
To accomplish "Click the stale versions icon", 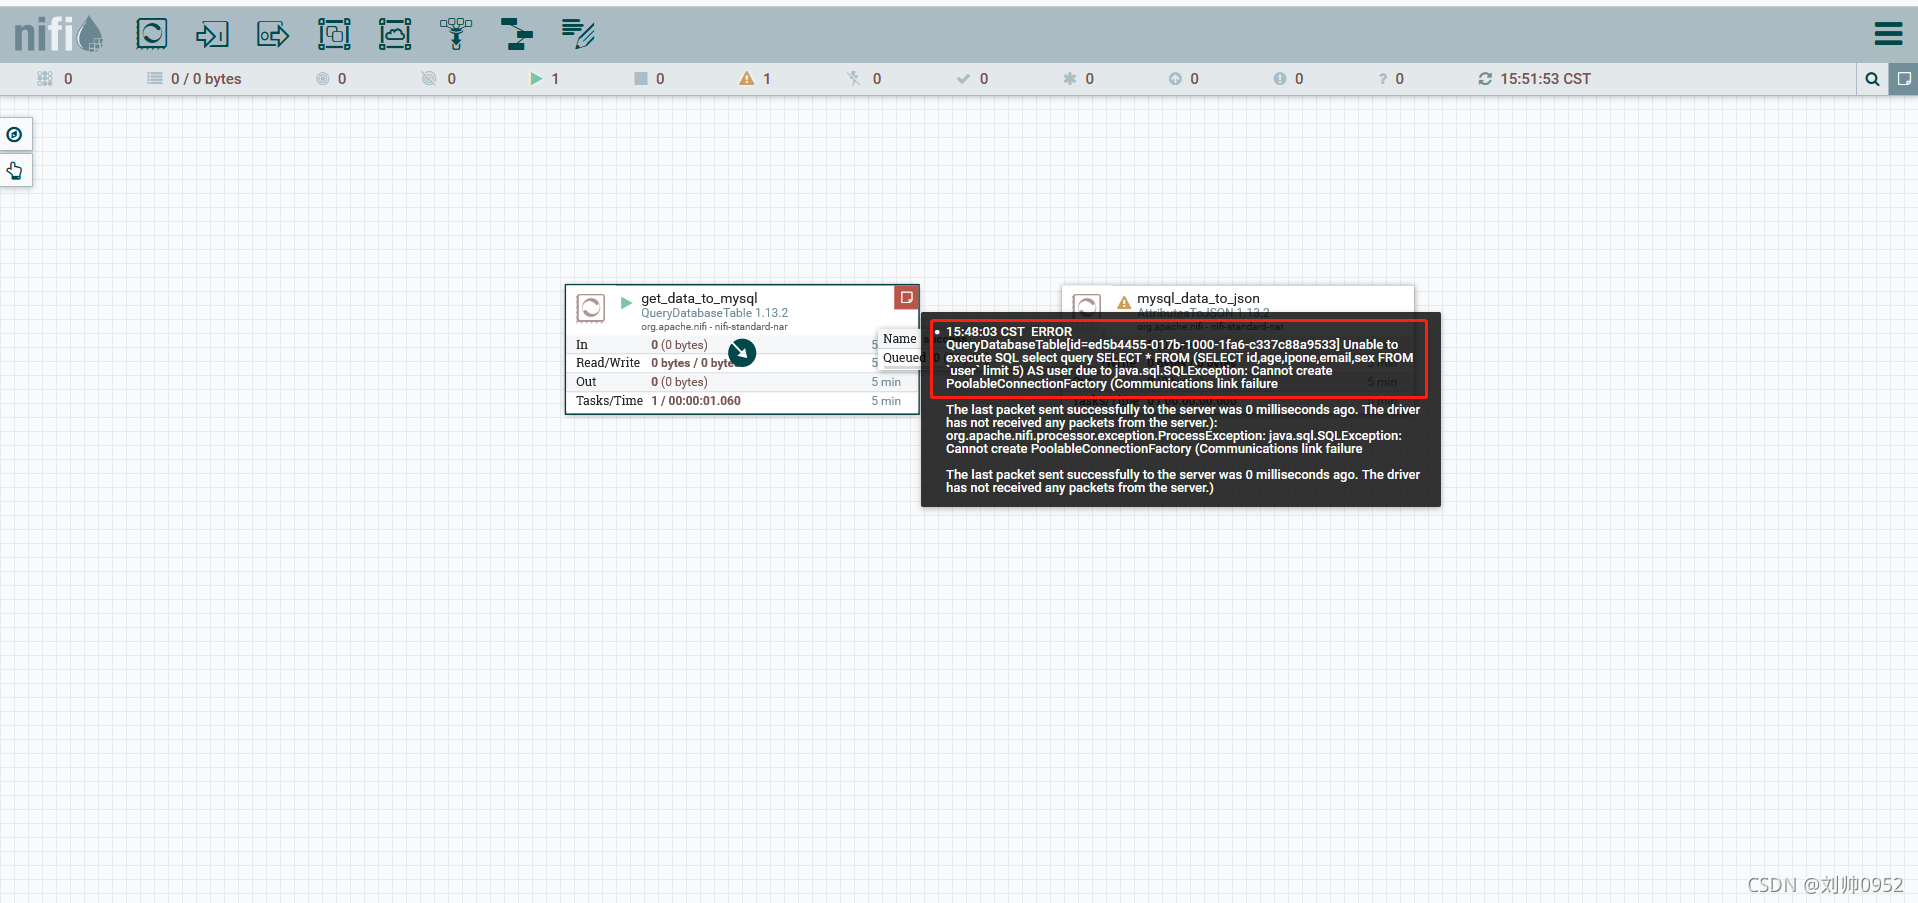I will tap(1175, 79).
